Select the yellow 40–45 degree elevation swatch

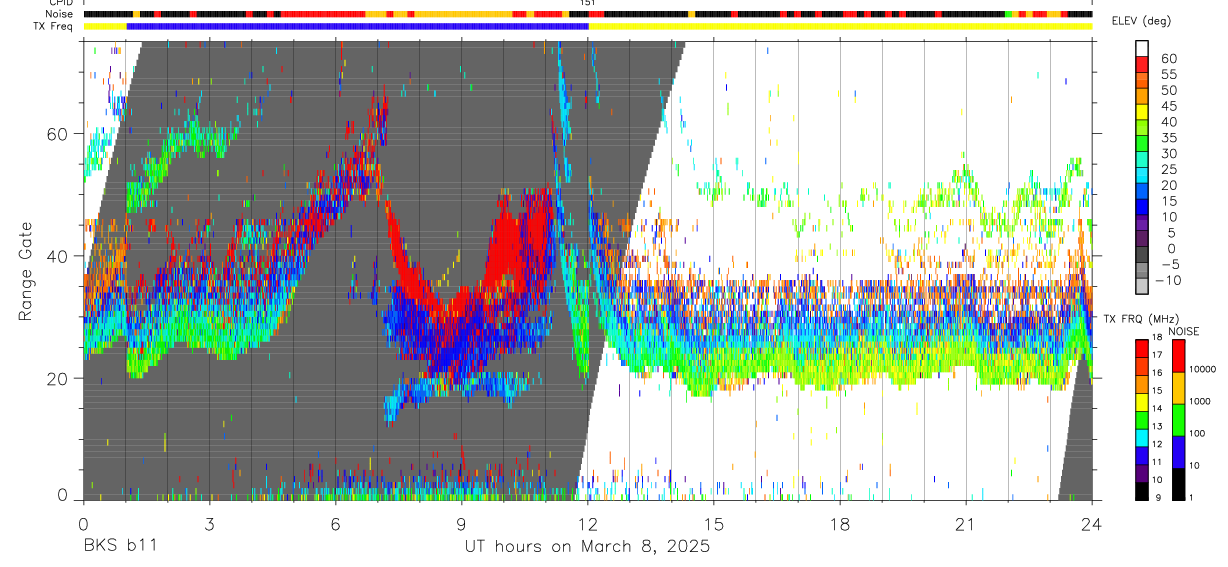(x=1143, y=112)
